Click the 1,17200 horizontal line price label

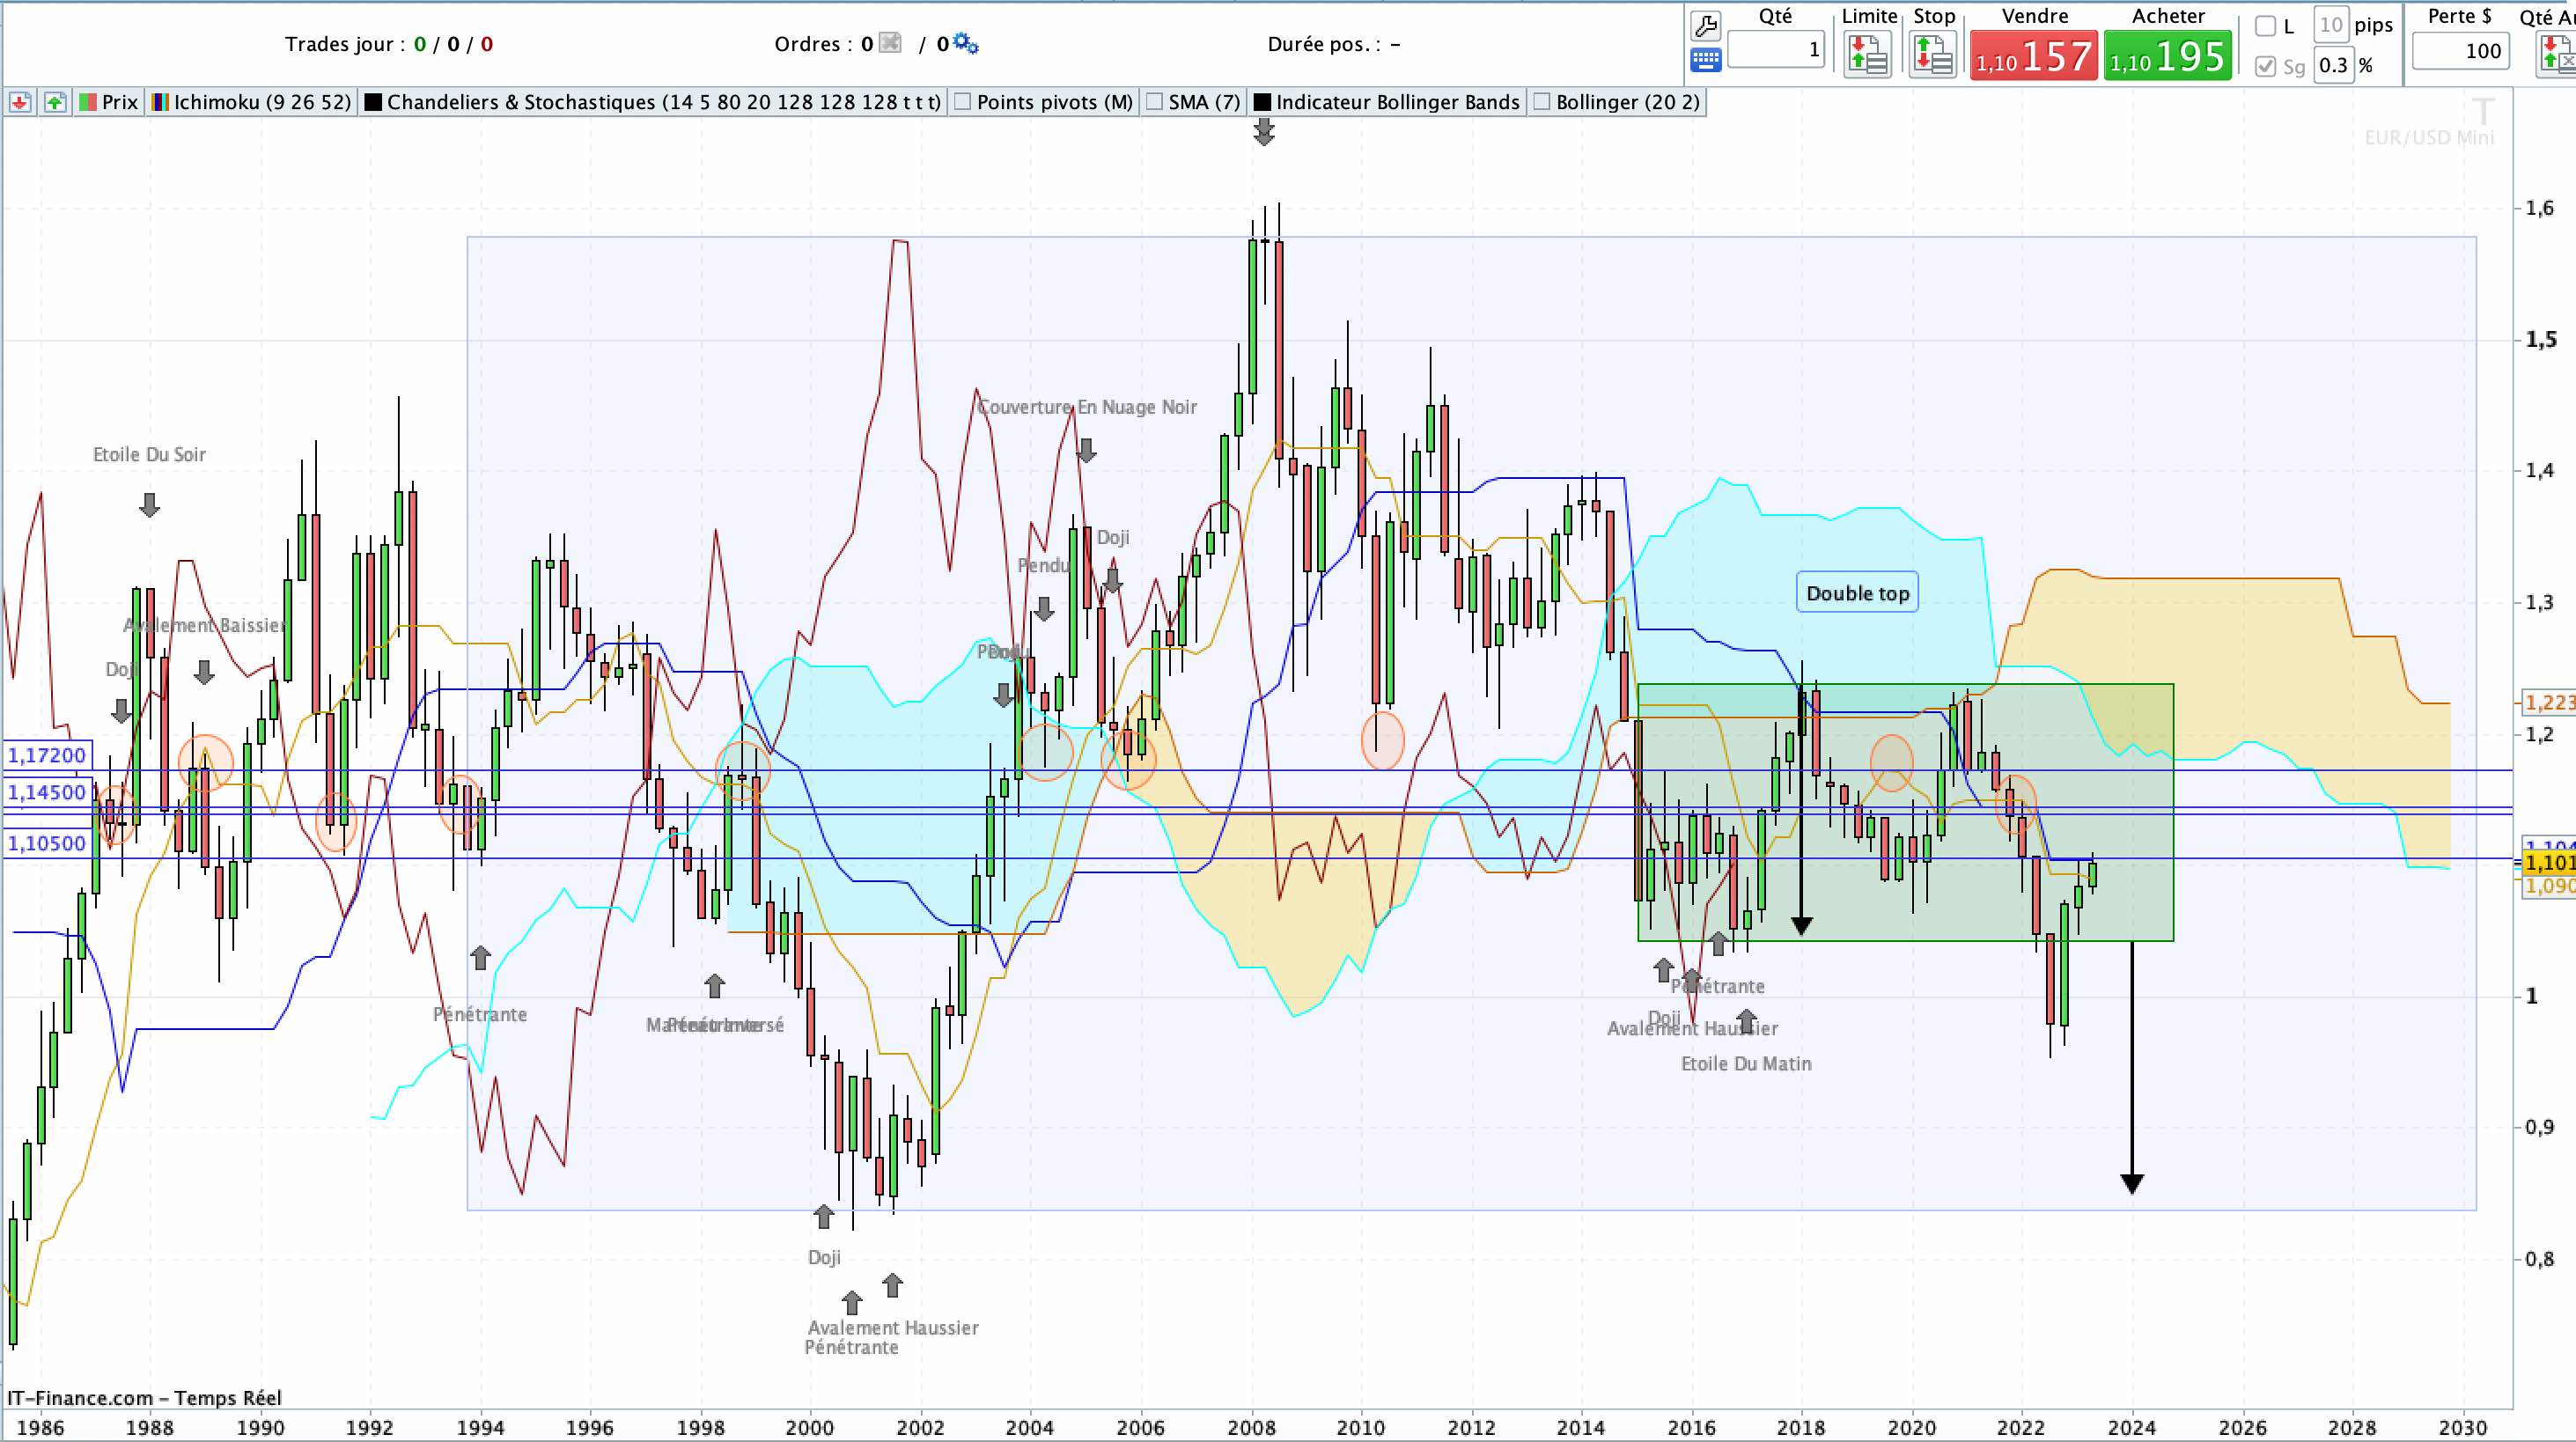pyautogui.click(x=47, y=755)
